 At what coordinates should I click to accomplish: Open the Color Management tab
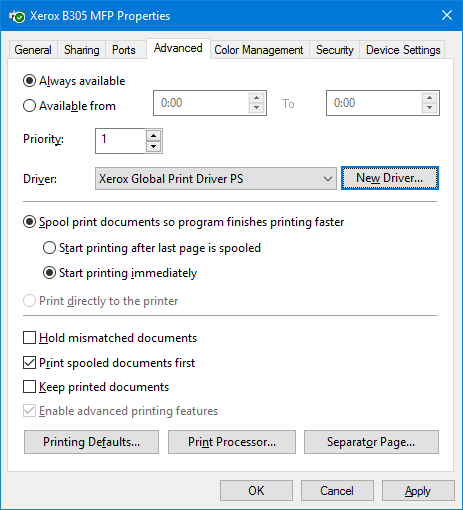[x=259, y=50]
